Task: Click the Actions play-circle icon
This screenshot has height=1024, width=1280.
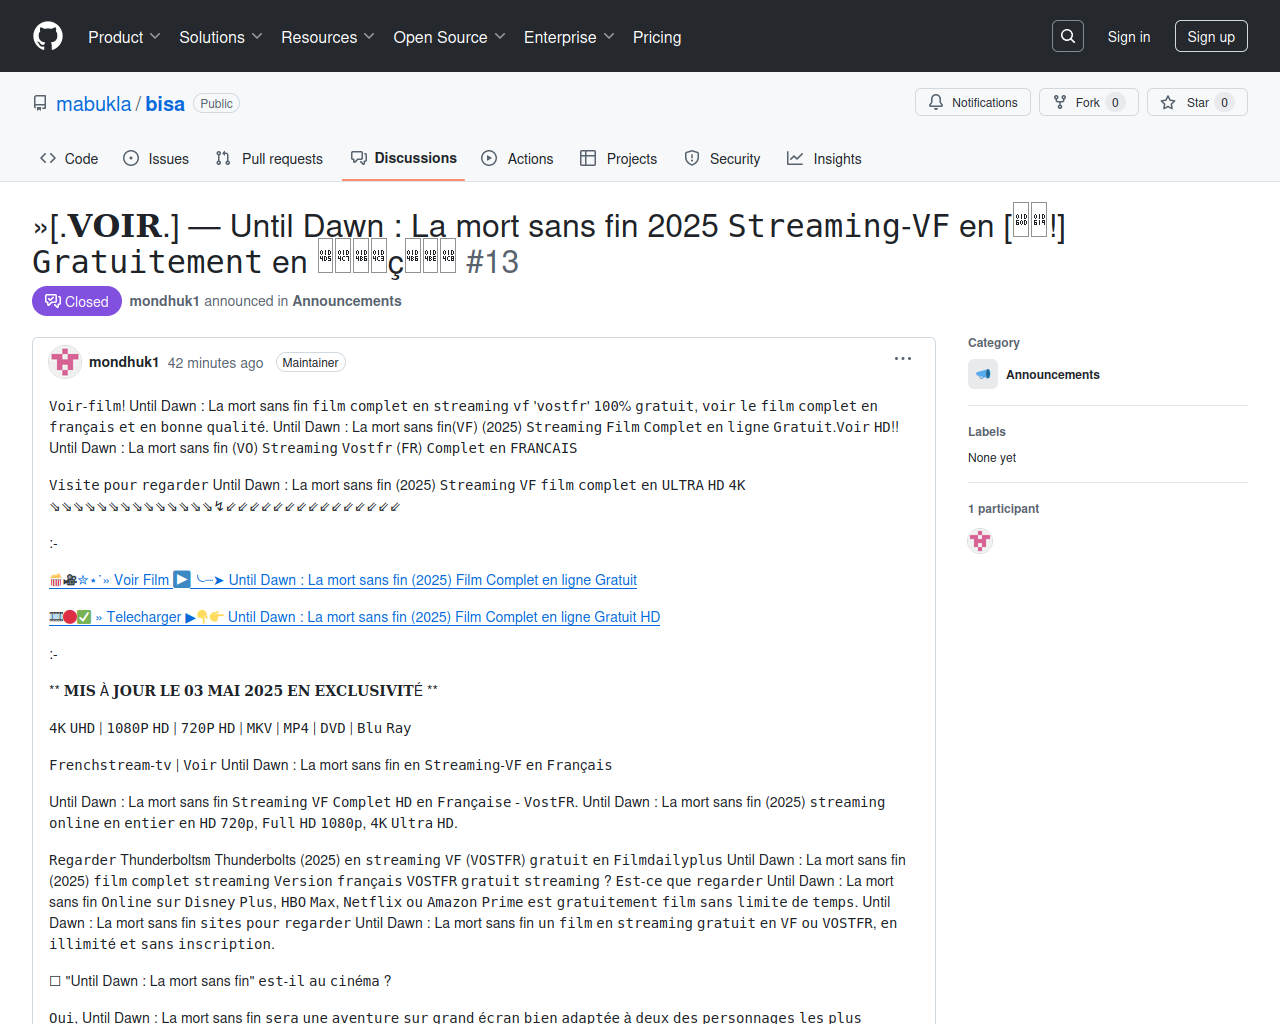Action: pos(489,158)
